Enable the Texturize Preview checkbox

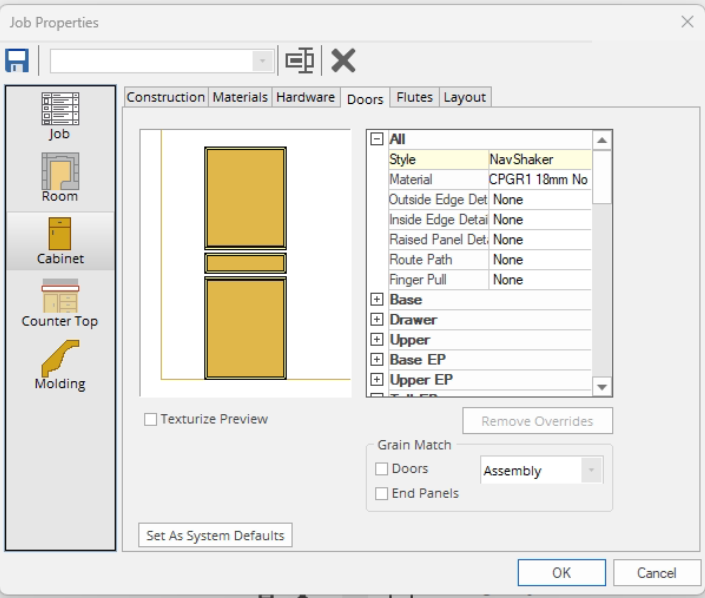point(151,419)
